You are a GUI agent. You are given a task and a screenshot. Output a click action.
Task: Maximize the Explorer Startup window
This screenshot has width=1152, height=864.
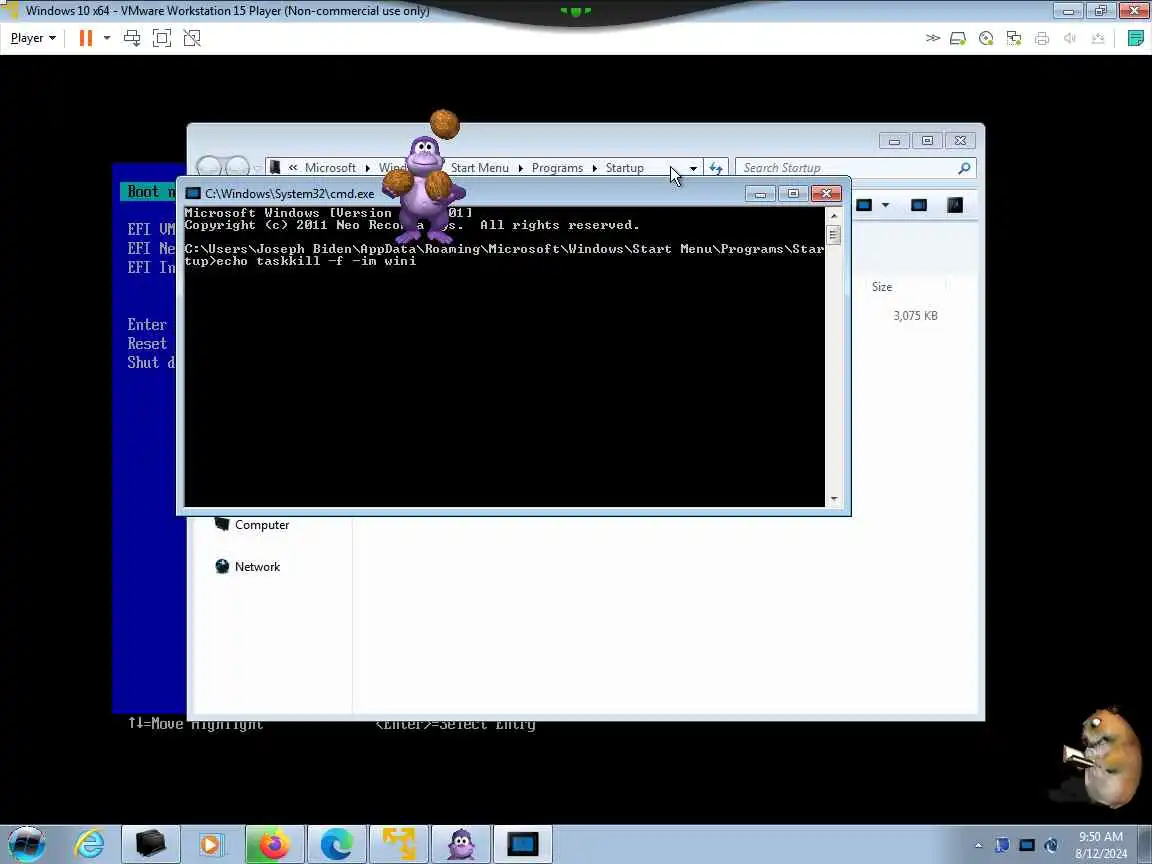click(927, 140)
